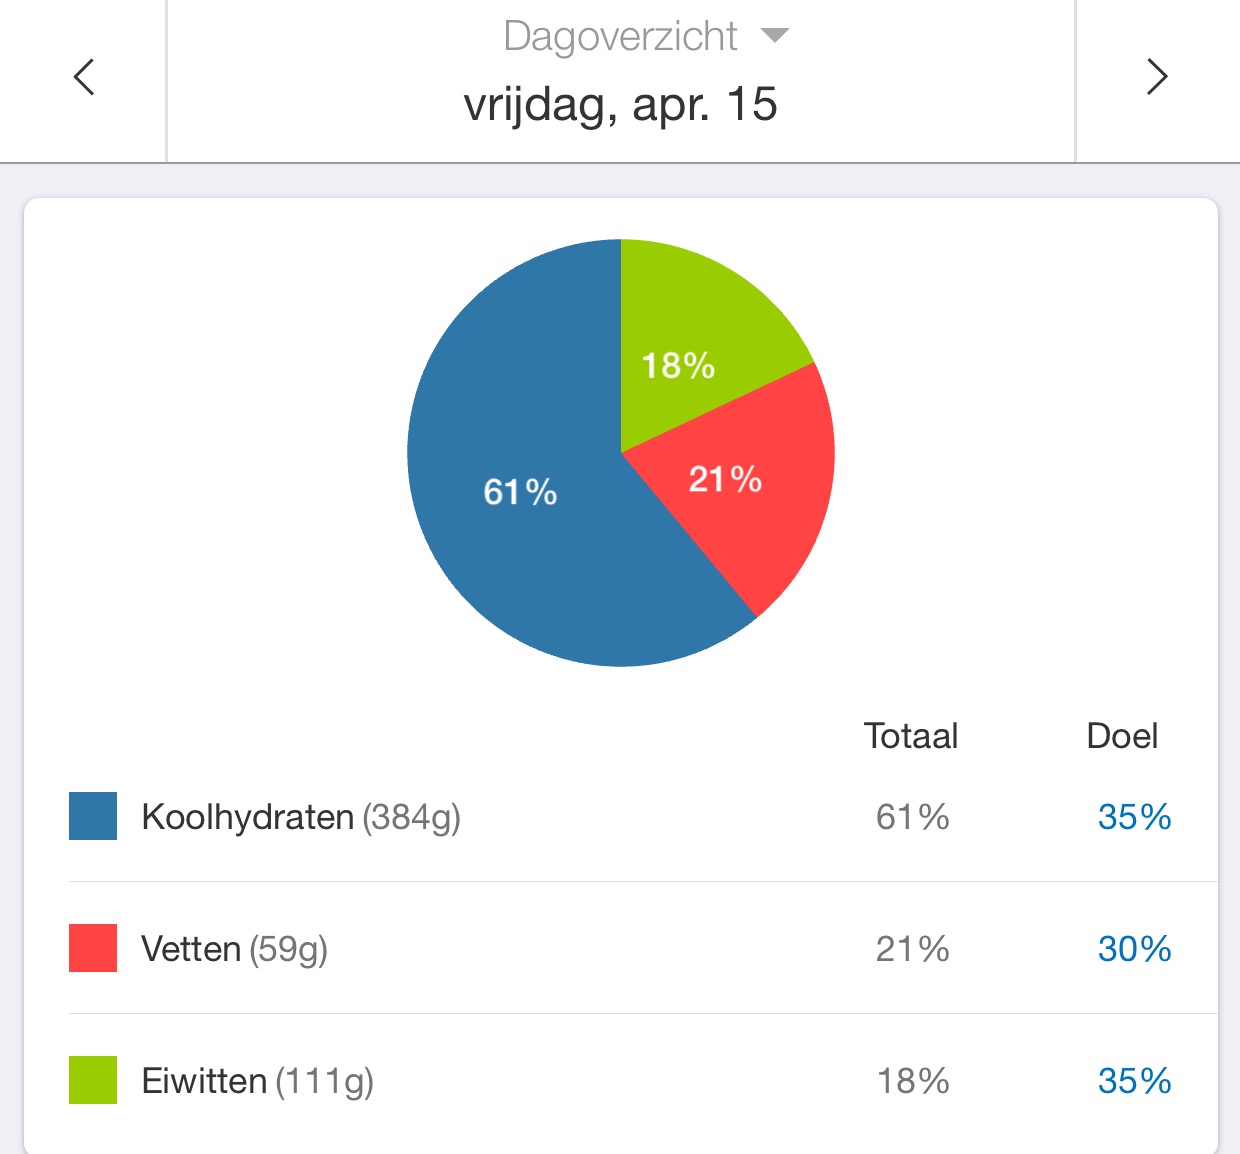Click the Totaal column header
This screenshot has height=1154, width=1240.
pyautogui.click(x=911, y=736)
